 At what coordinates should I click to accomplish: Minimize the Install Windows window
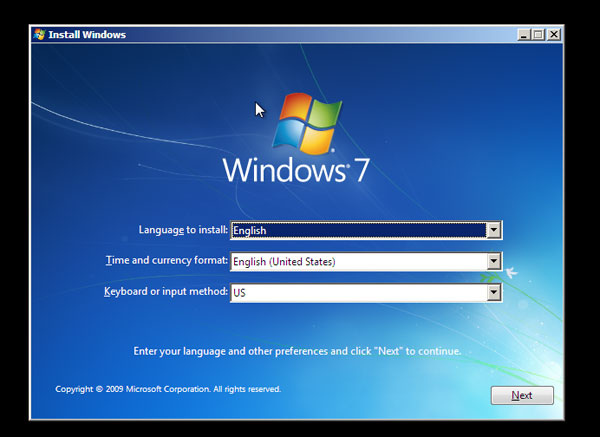click(x=524, y=35)
